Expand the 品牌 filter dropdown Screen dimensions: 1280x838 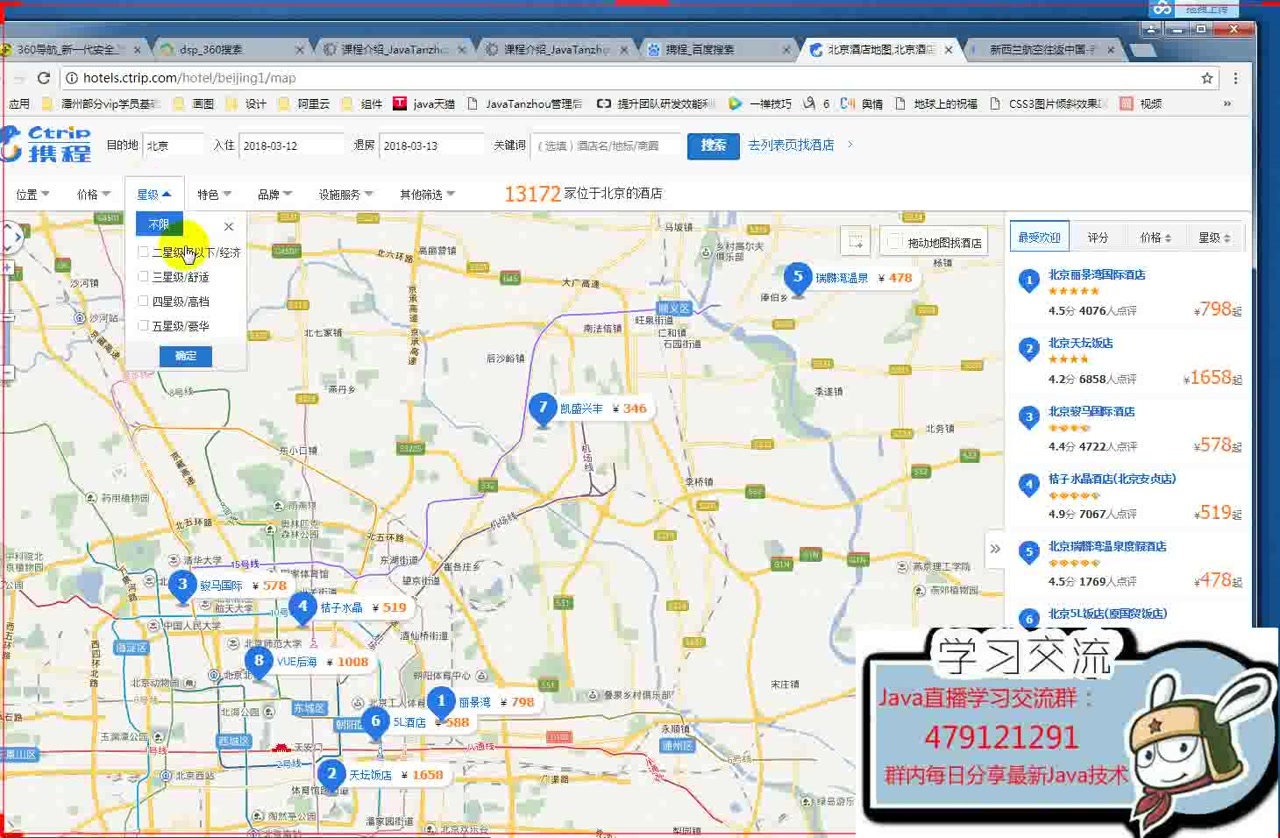click(x=275, y=195)
